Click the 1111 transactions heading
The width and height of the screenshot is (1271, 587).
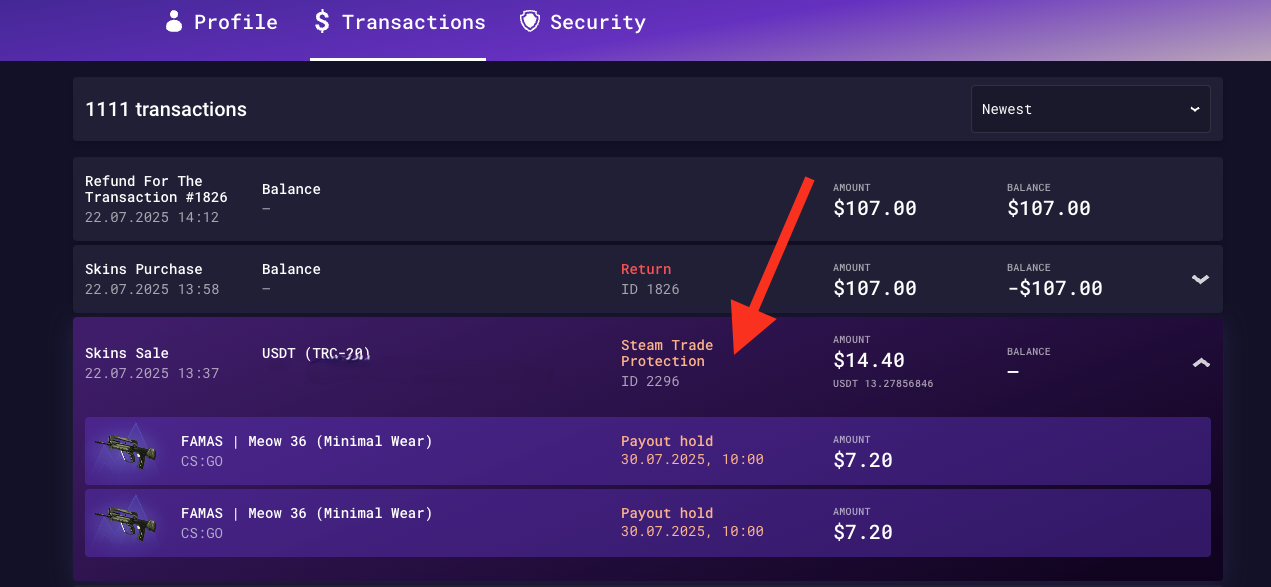[x=166, y=109]
